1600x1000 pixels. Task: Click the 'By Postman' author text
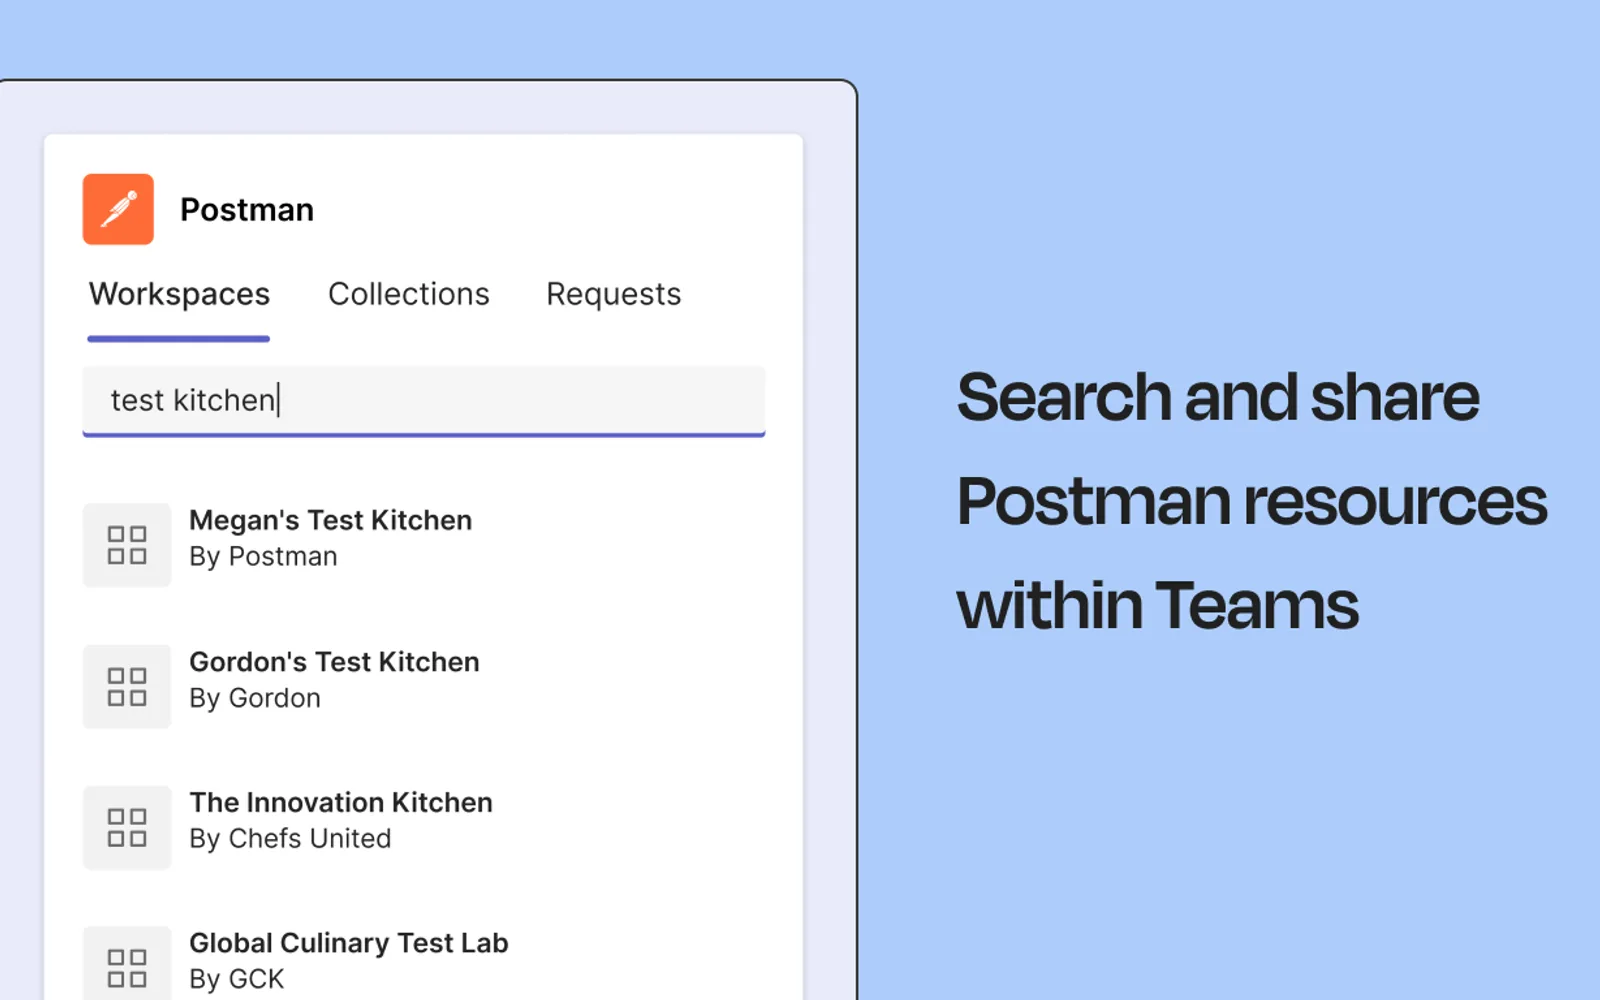(263, 556)
